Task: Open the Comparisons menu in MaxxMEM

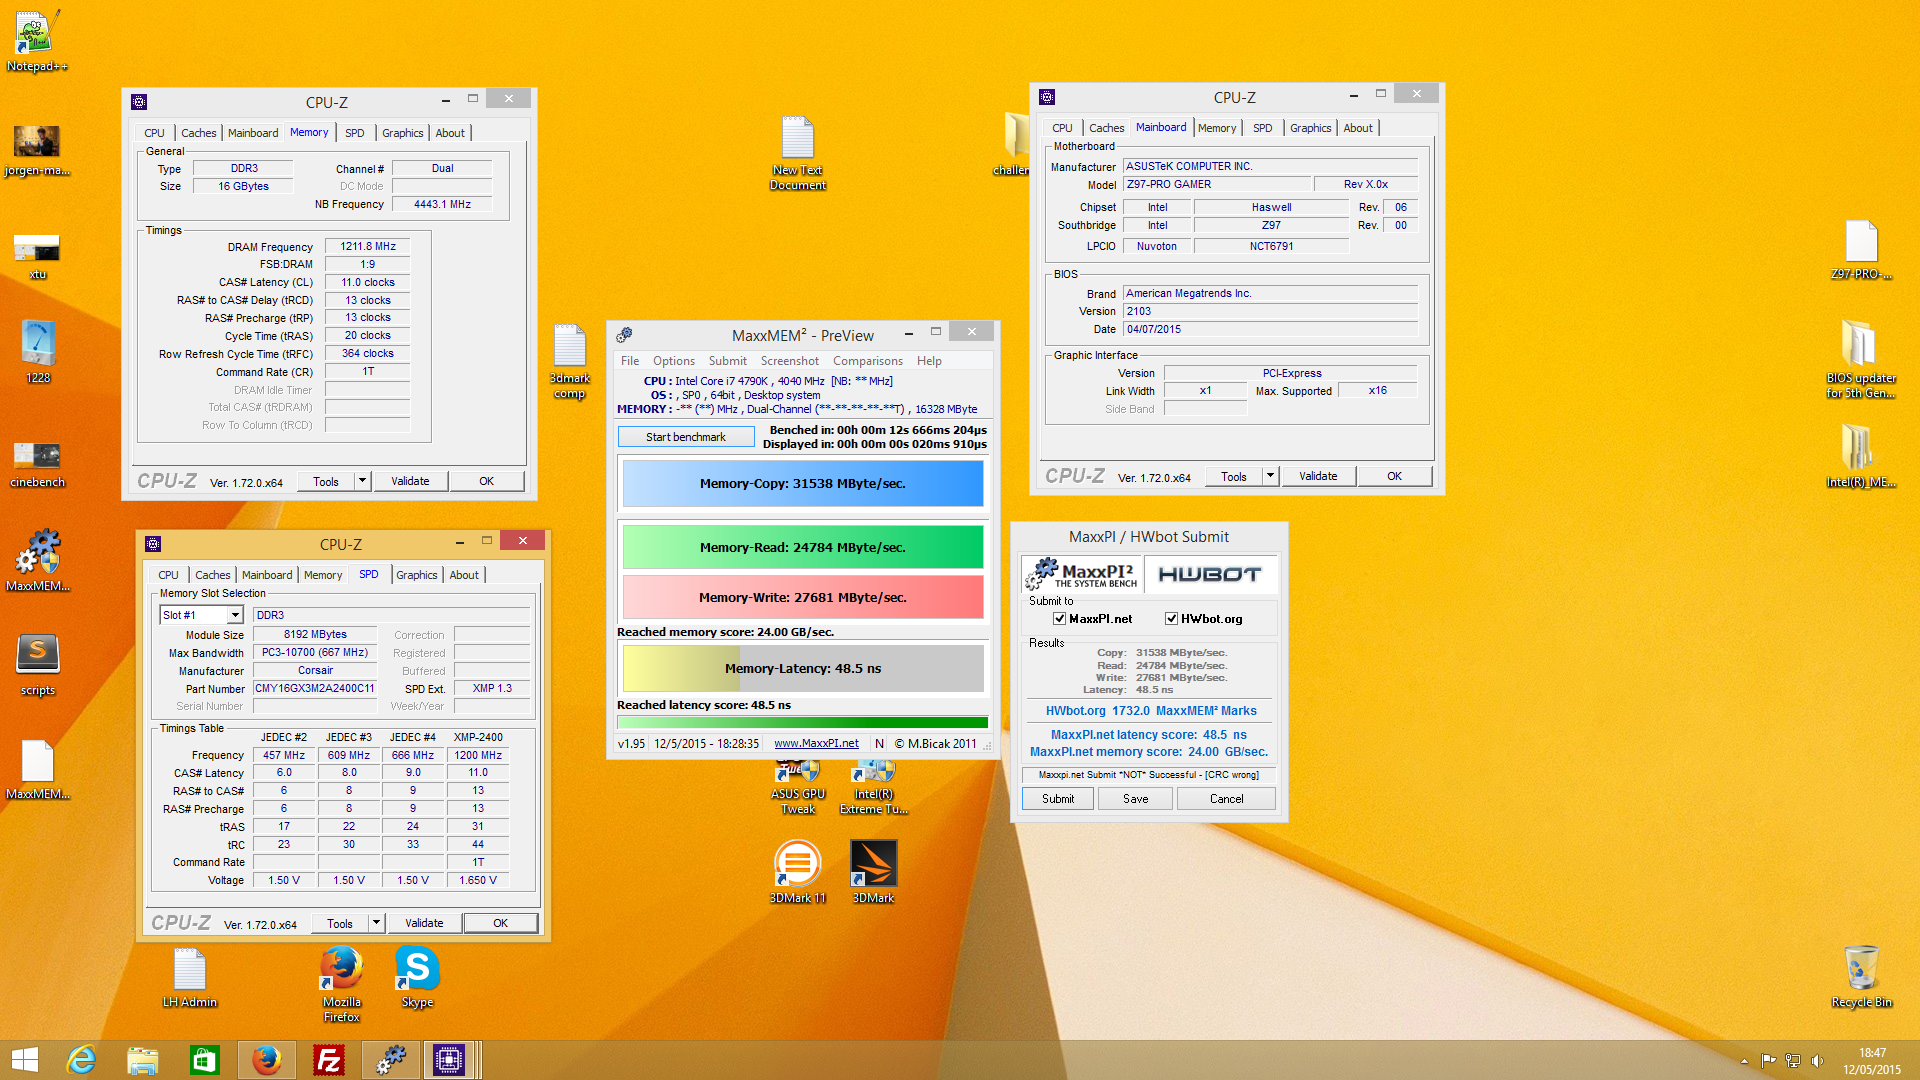Action: tap(868, 361)
